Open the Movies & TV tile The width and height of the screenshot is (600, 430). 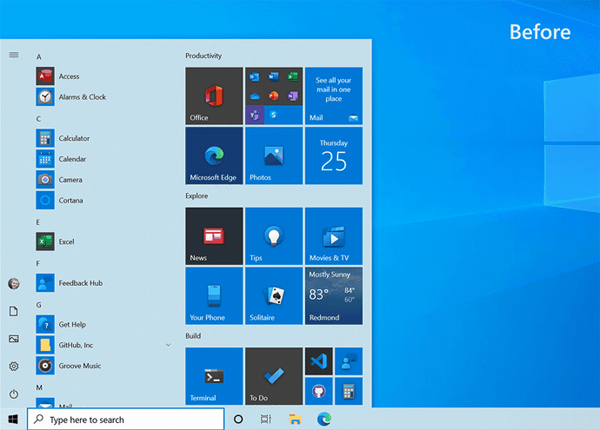tap(333, 236)
